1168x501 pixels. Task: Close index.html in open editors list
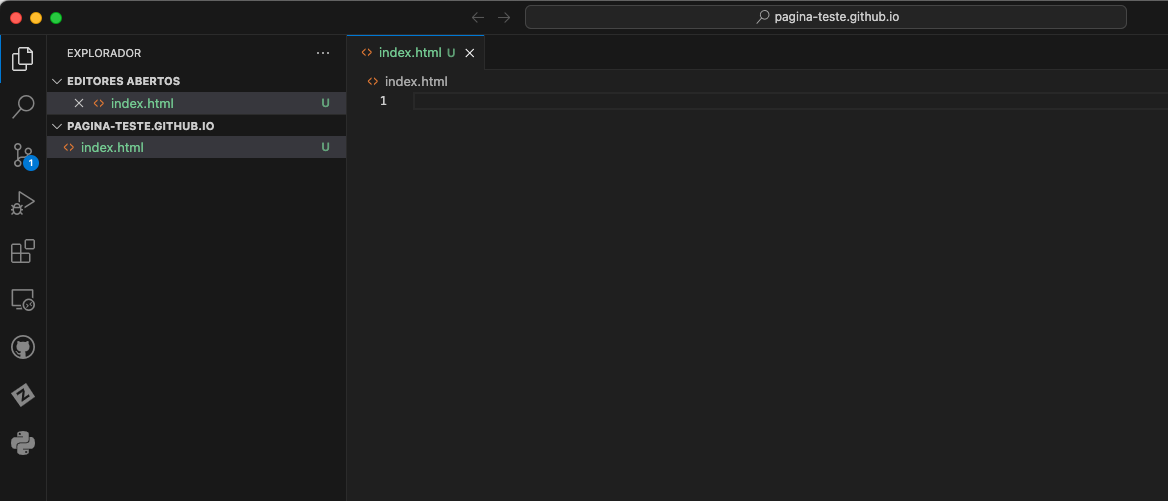click(79, 103)
